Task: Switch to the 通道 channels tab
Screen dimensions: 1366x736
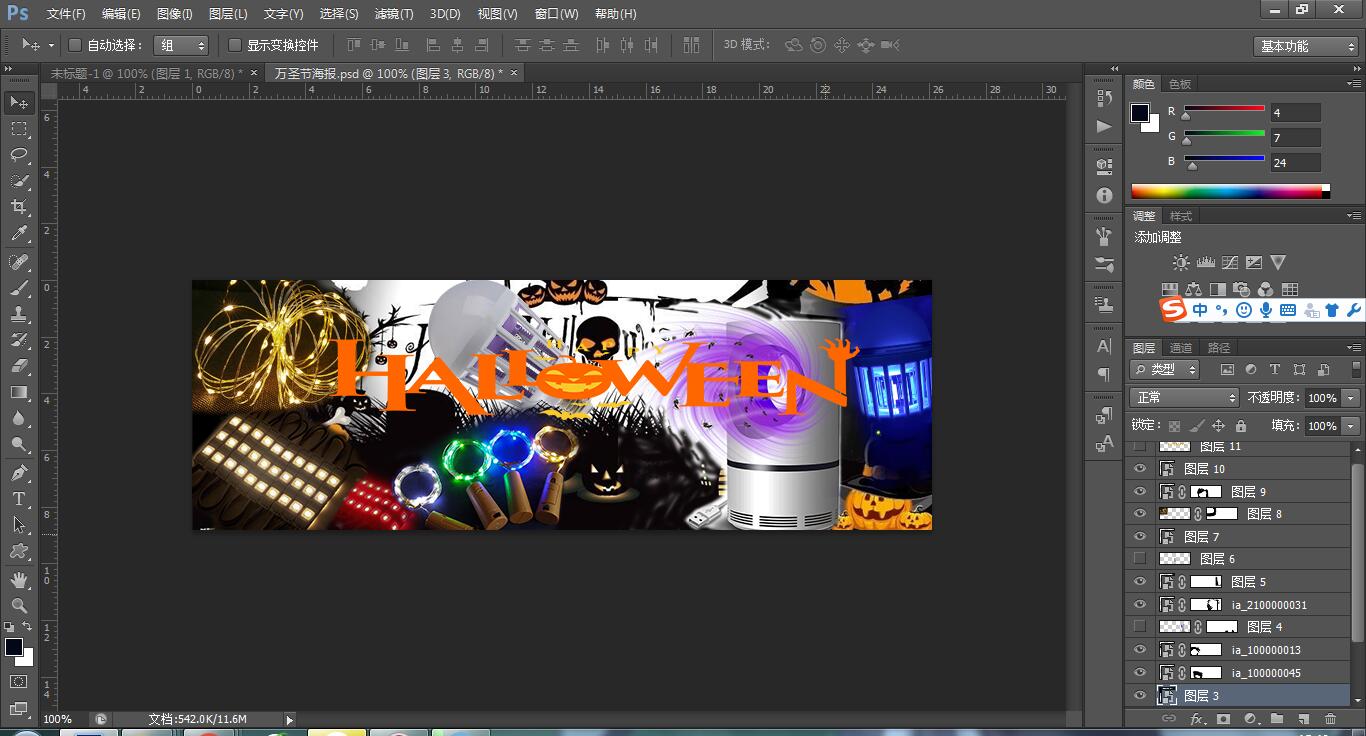Action: tap(1181, 348)
